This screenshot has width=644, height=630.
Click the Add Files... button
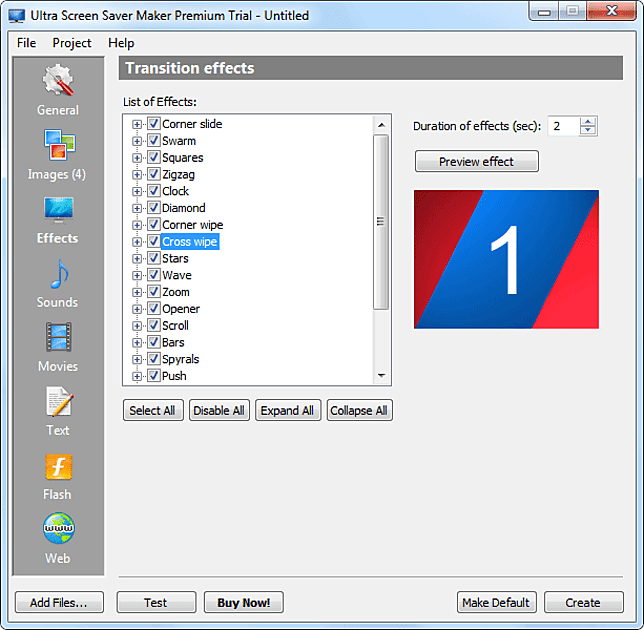tap(59, 602)
